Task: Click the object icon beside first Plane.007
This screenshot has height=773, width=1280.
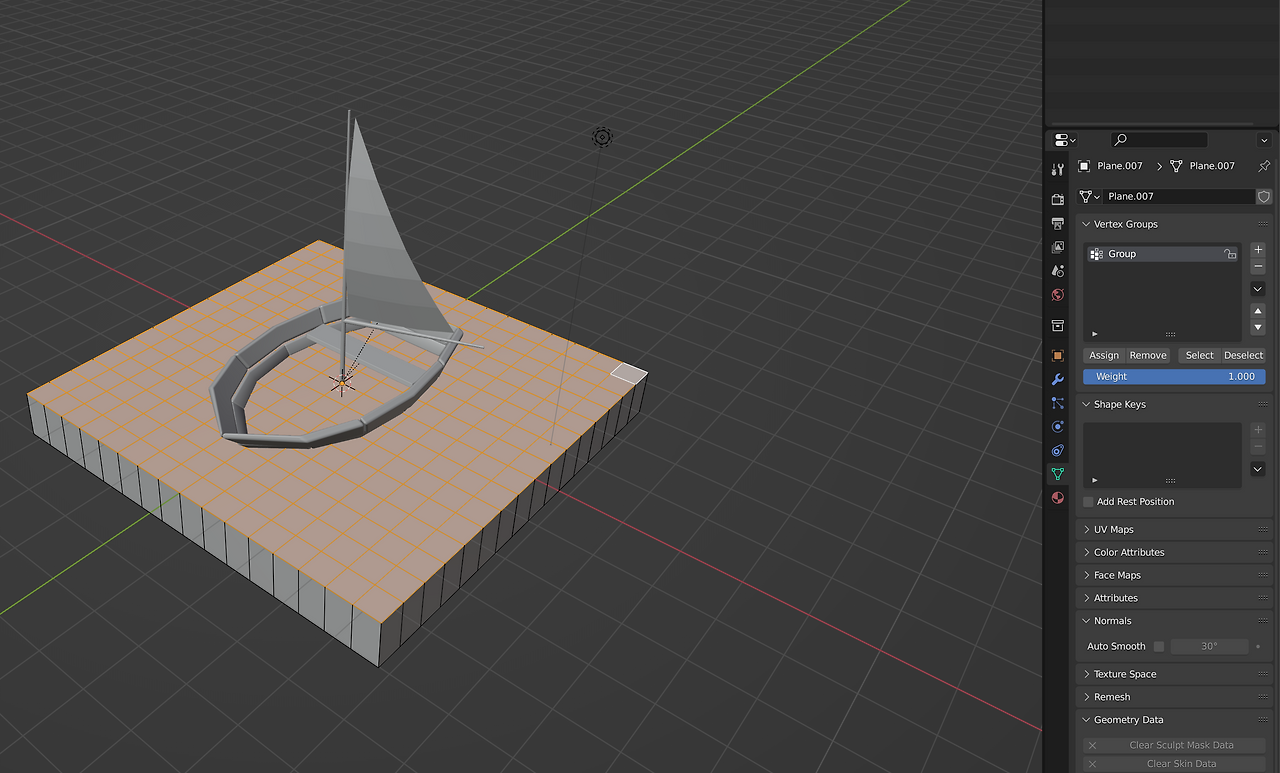Action: pyautogui.click(x=1084, y=166)
